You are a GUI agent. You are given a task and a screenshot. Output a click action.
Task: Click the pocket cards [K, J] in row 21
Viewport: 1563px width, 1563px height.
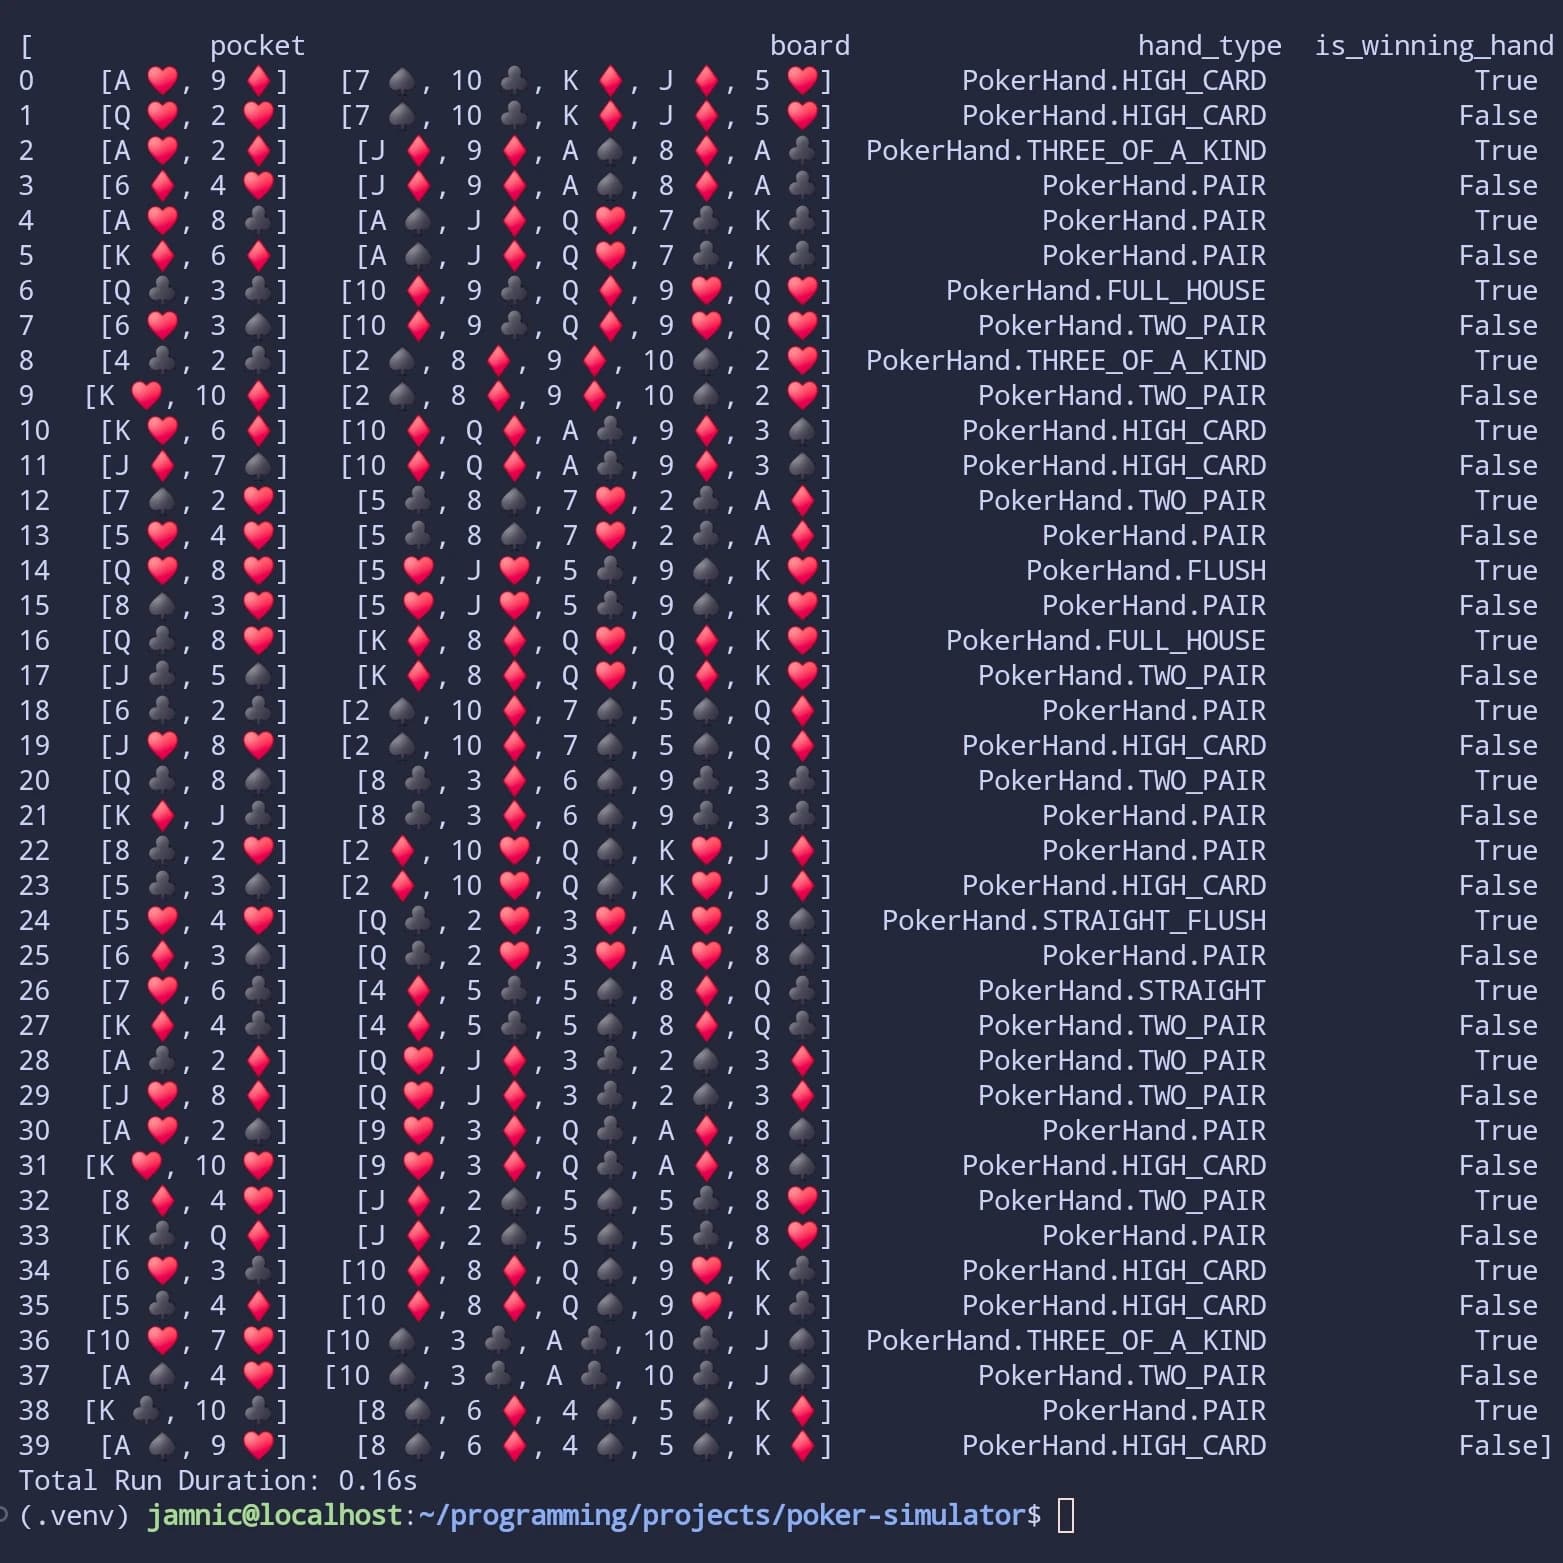[194, 816]
